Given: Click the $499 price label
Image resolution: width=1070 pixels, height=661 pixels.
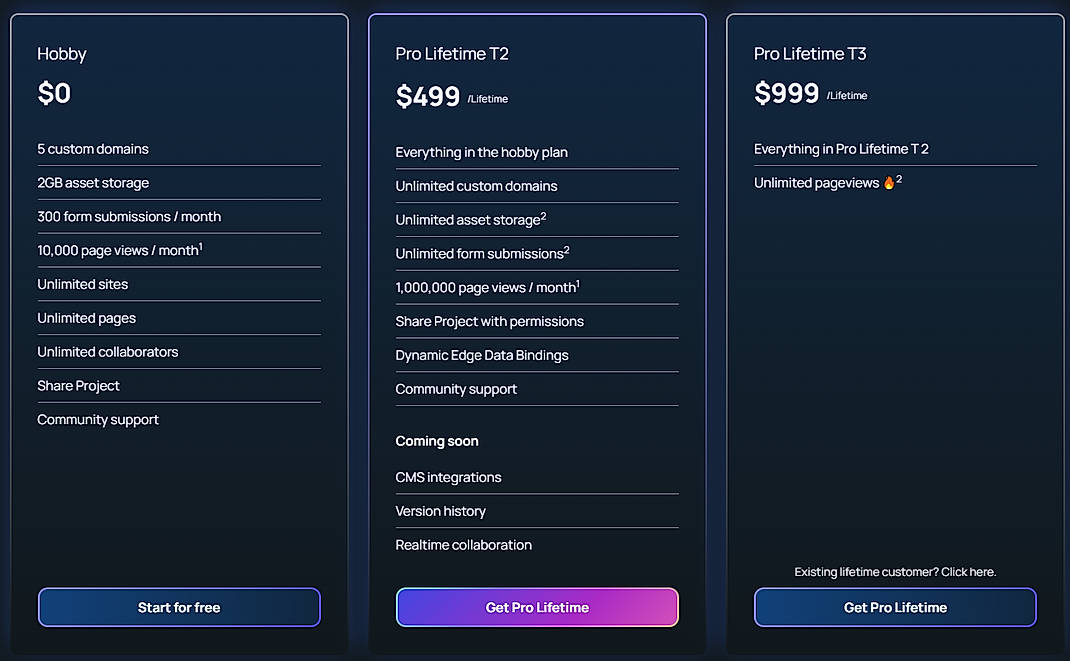Looking at the screenshot, I should [426, 95].
